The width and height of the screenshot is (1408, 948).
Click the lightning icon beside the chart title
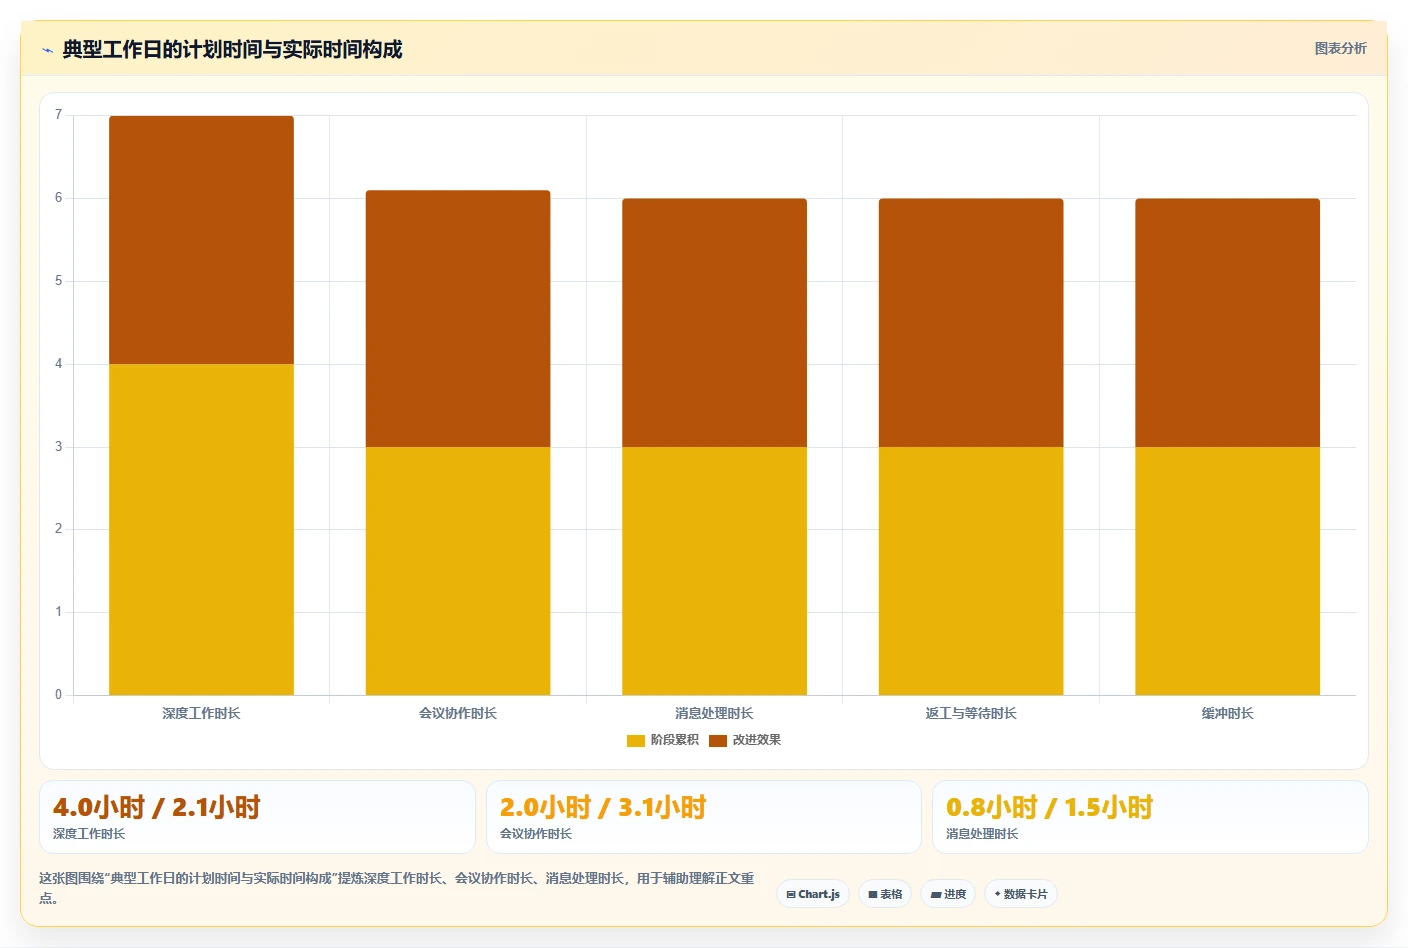(47, 50)
